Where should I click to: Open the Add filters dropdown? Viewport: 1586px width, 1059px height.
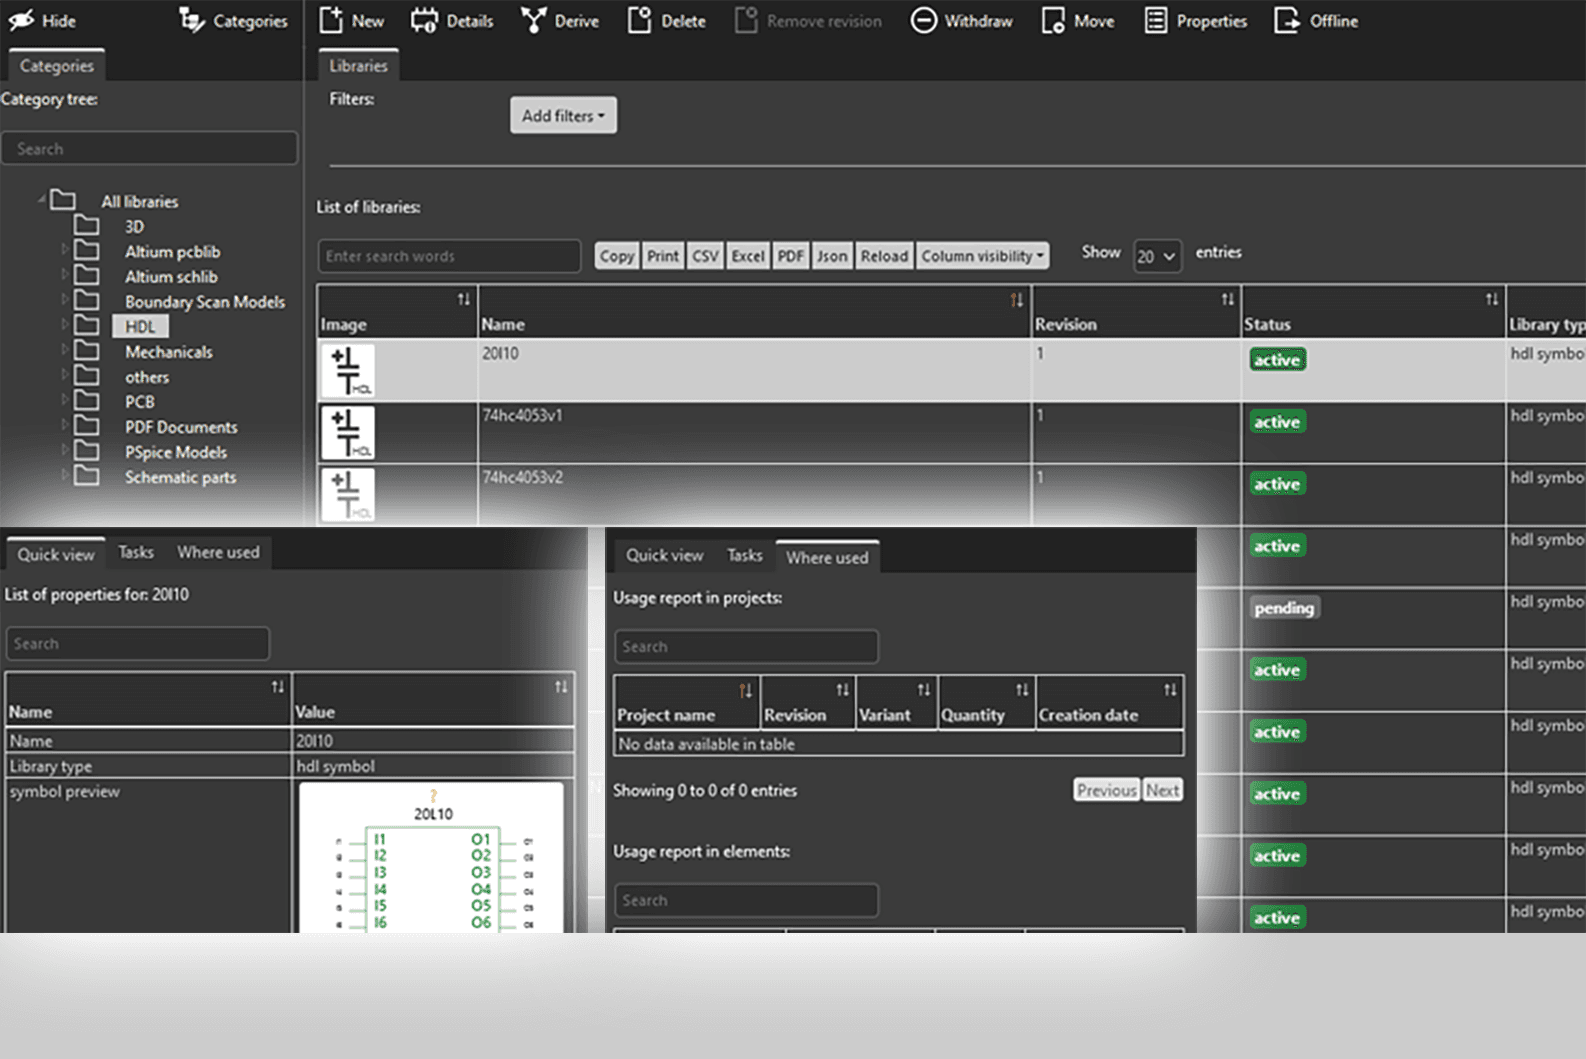pyautogui.click(x=563, y=115)
